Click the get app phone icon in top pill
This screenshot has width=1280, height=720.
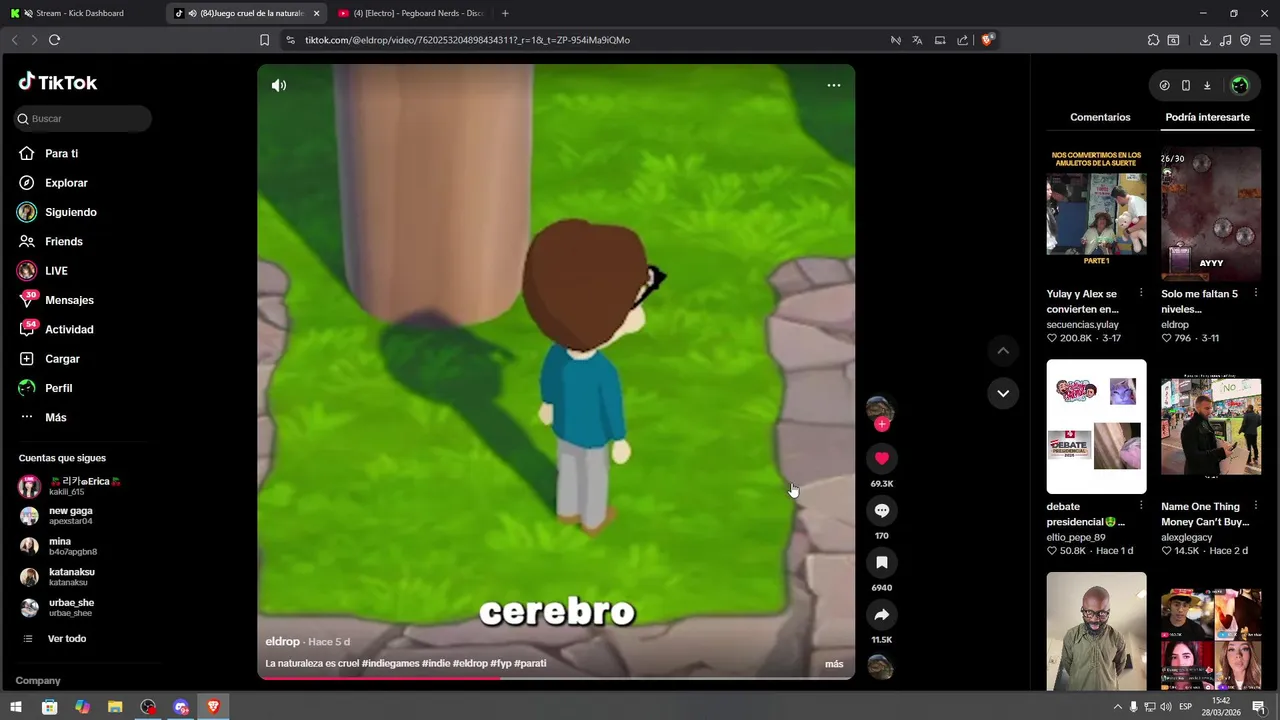pos(1186,85)
